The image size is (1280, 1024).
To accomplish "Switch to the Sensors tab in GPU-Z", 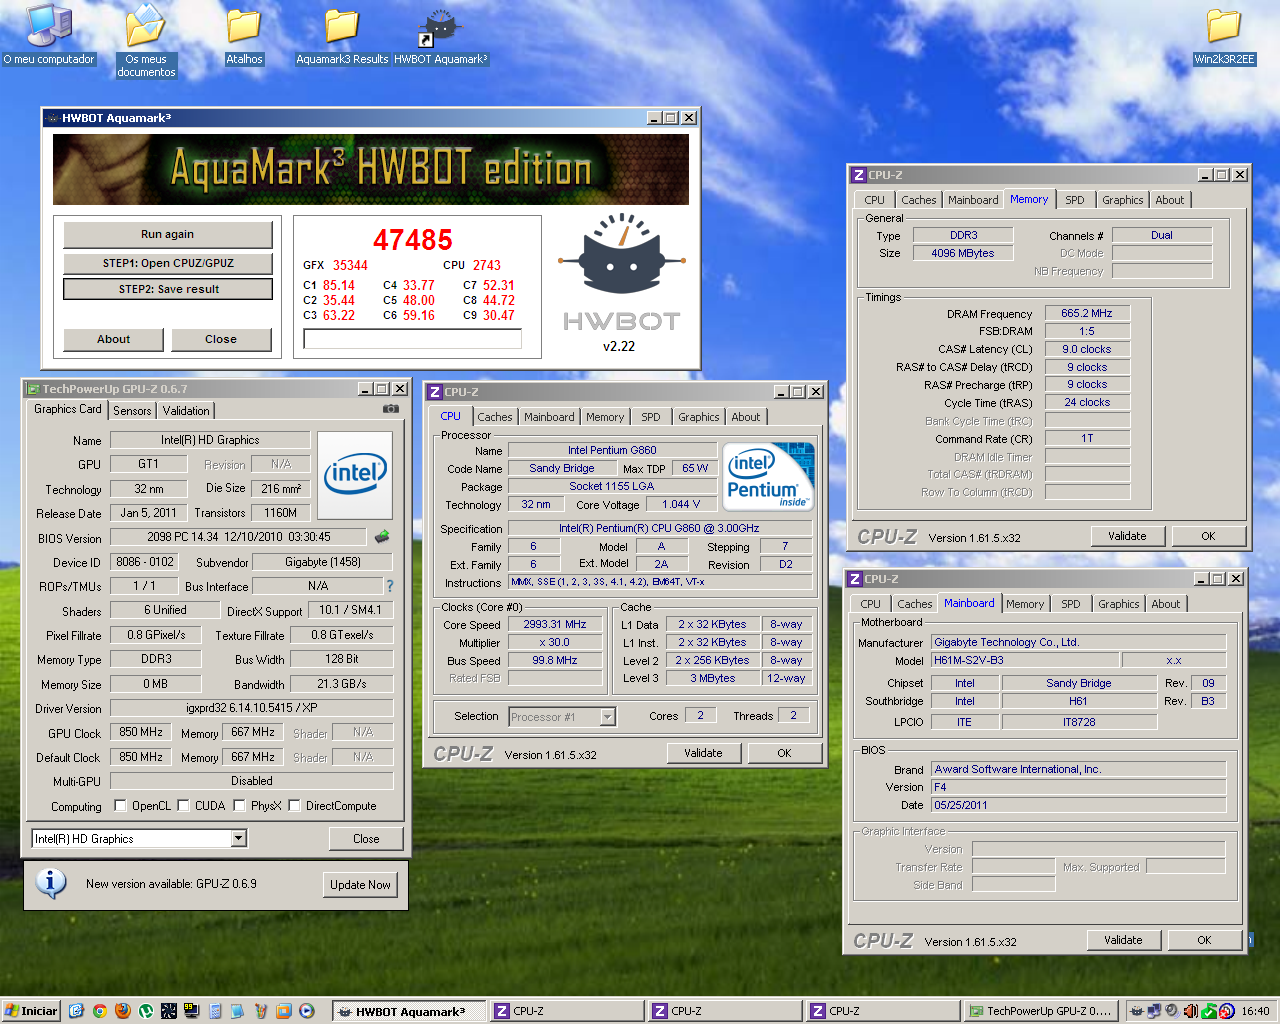I will [132, 411].
